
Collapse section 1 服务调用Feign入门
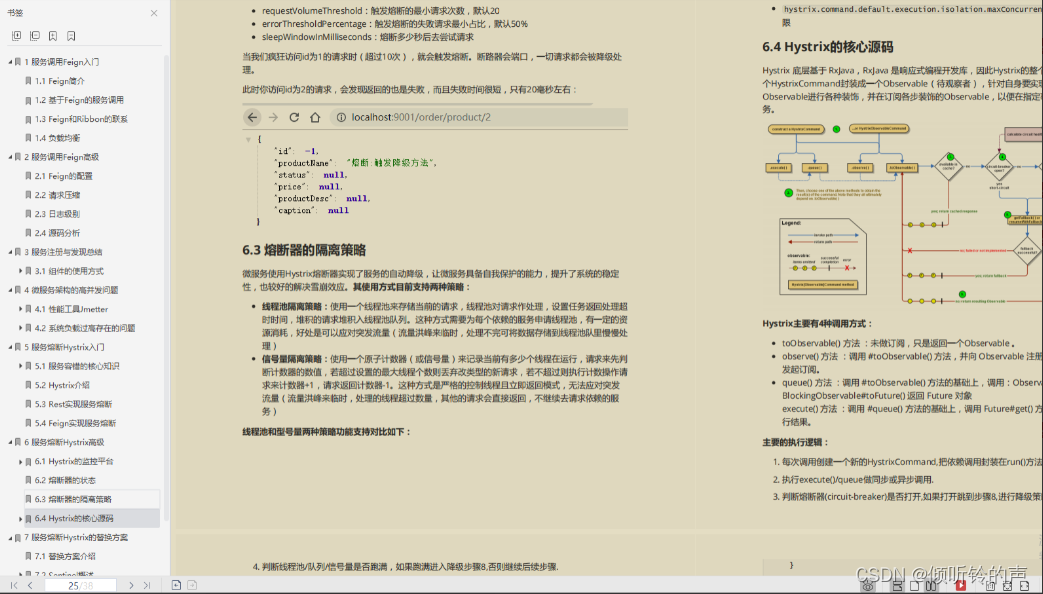10,62
